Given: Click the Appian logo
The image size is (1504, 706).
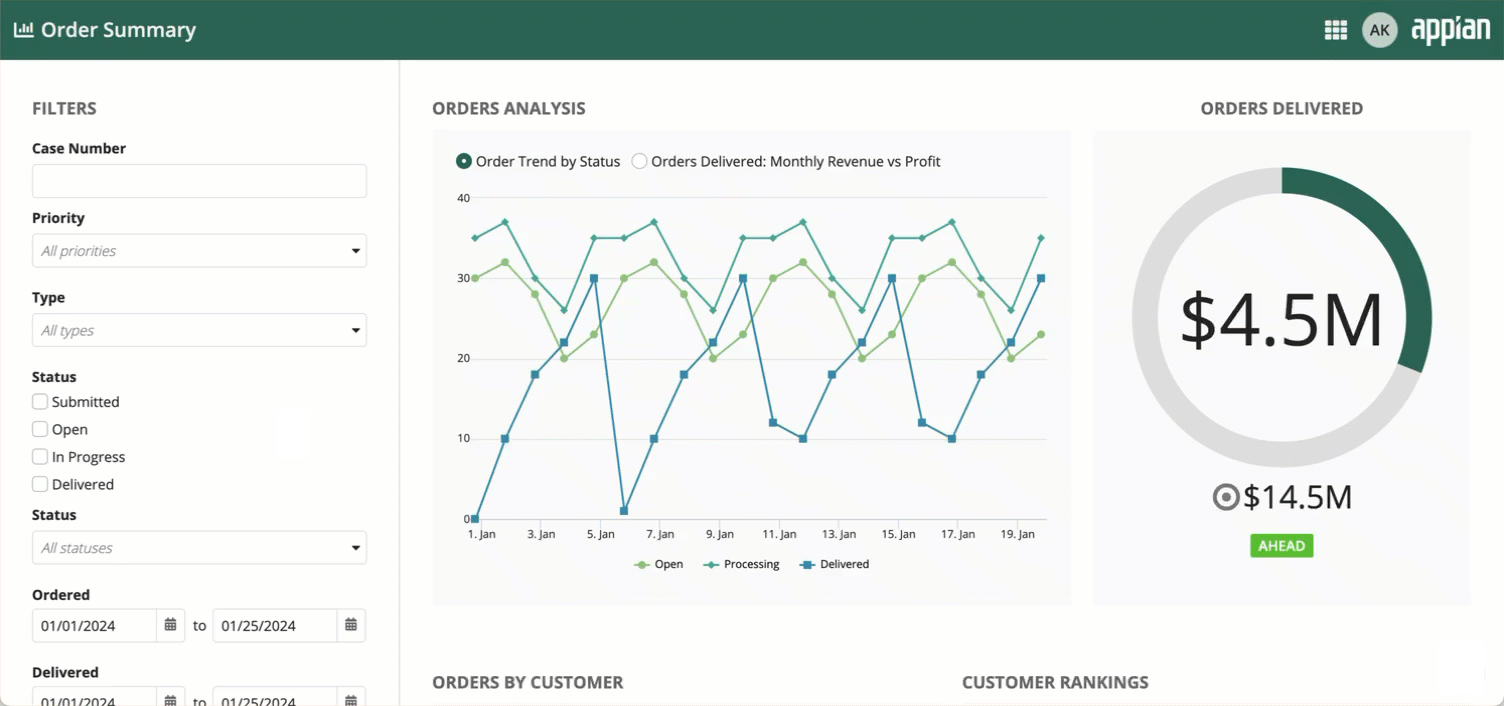Looking at the screenshot, I should pos(1450,30).
